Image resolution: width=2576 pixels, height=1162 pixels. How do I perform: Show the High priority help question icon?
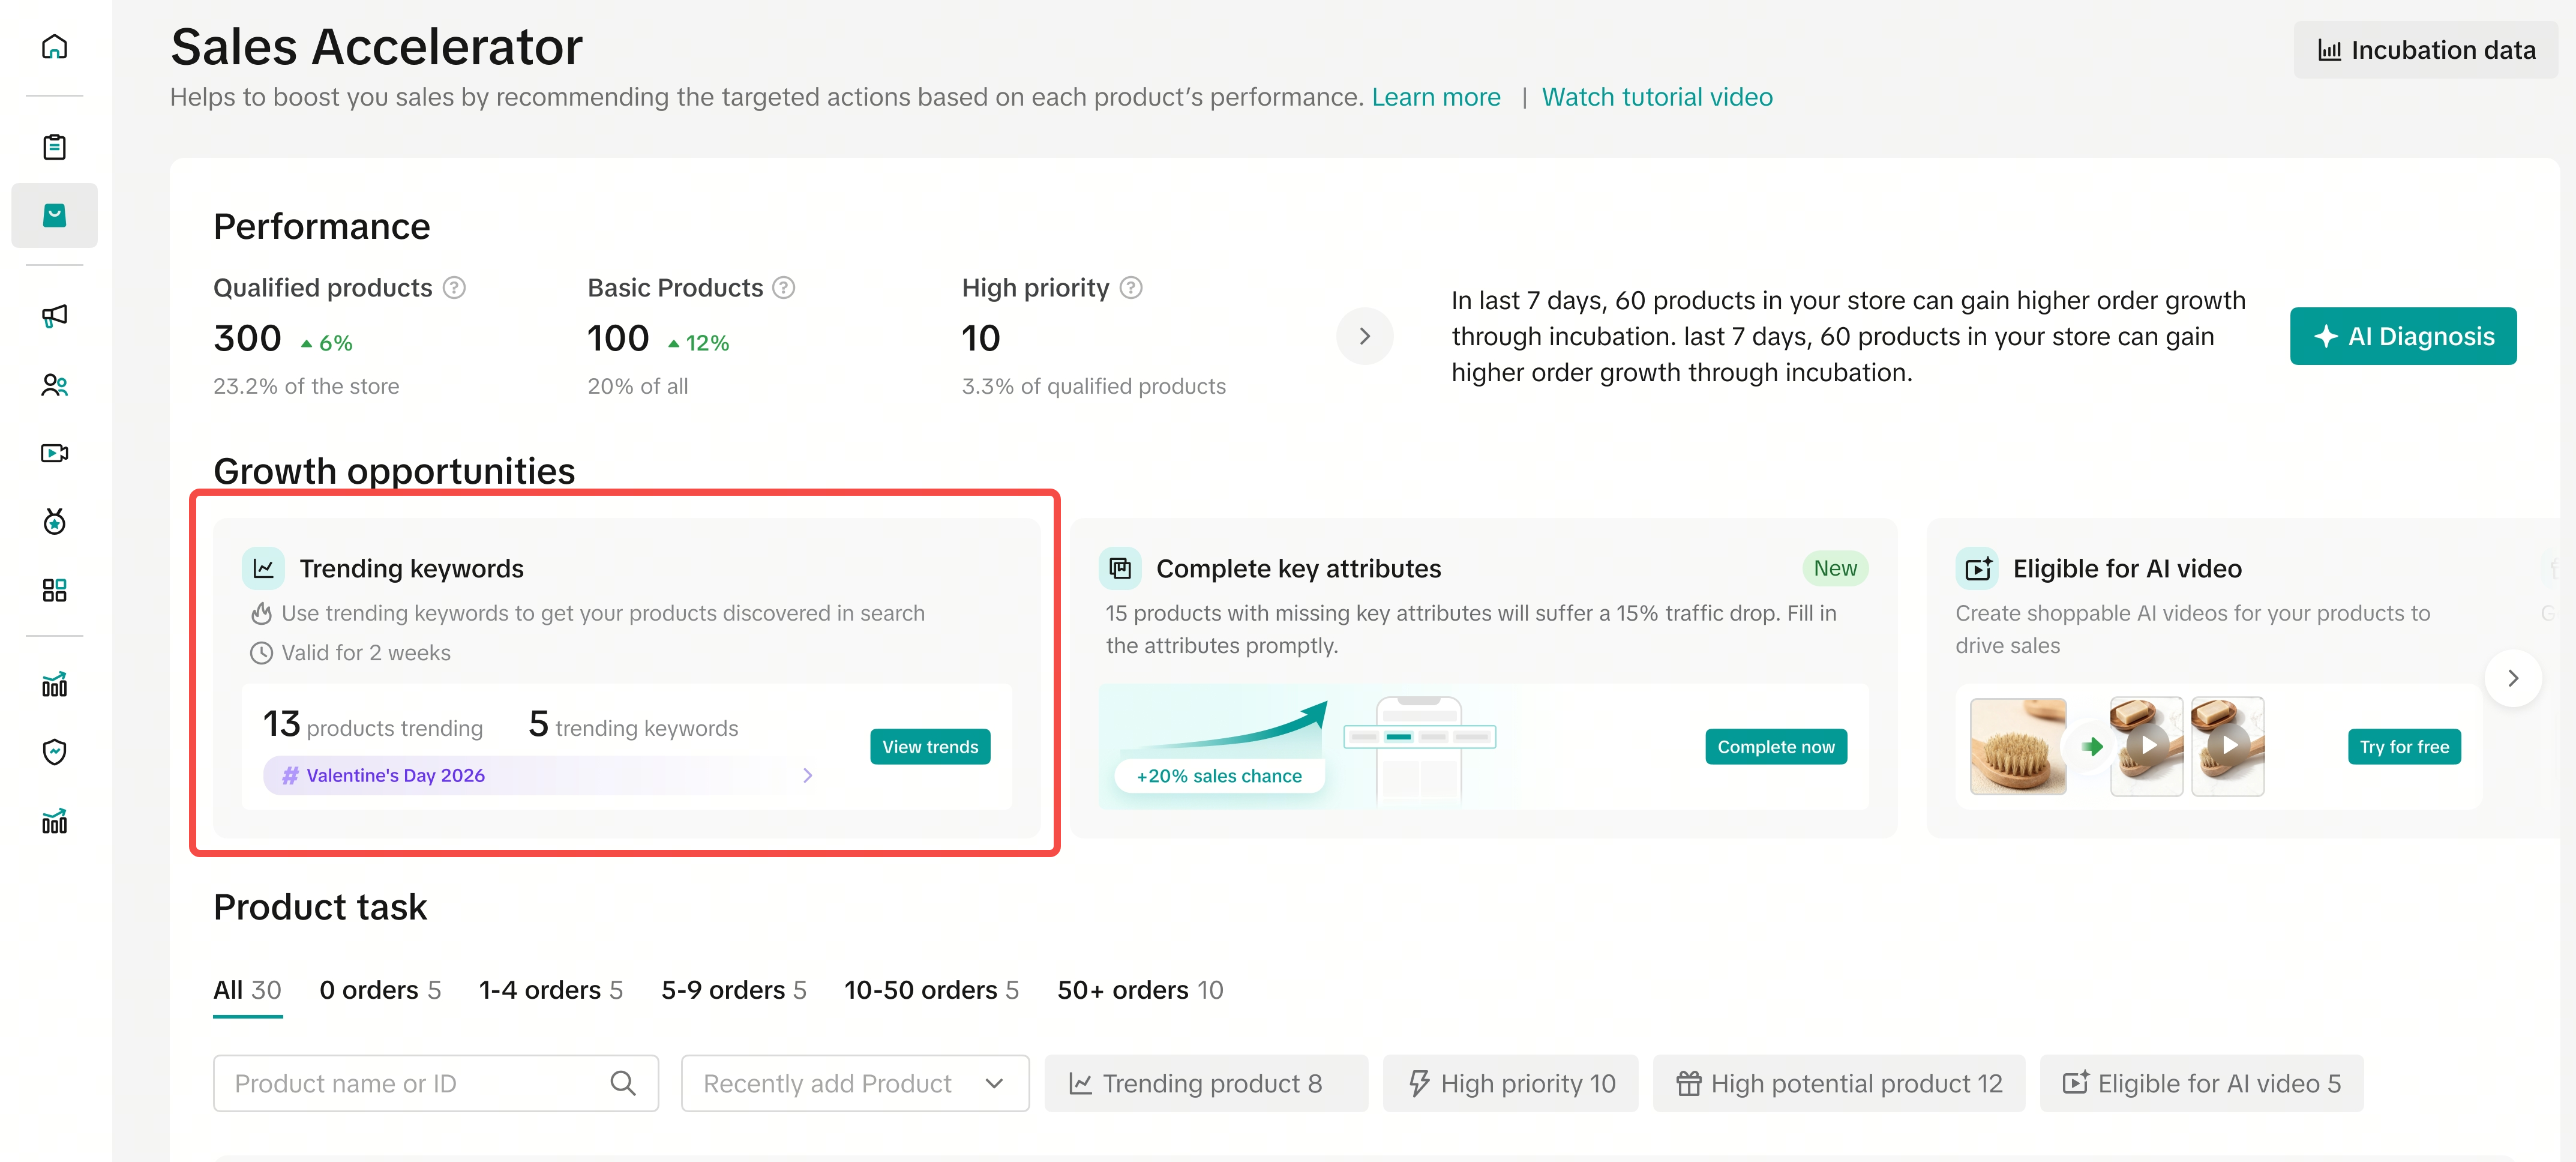1131,288
